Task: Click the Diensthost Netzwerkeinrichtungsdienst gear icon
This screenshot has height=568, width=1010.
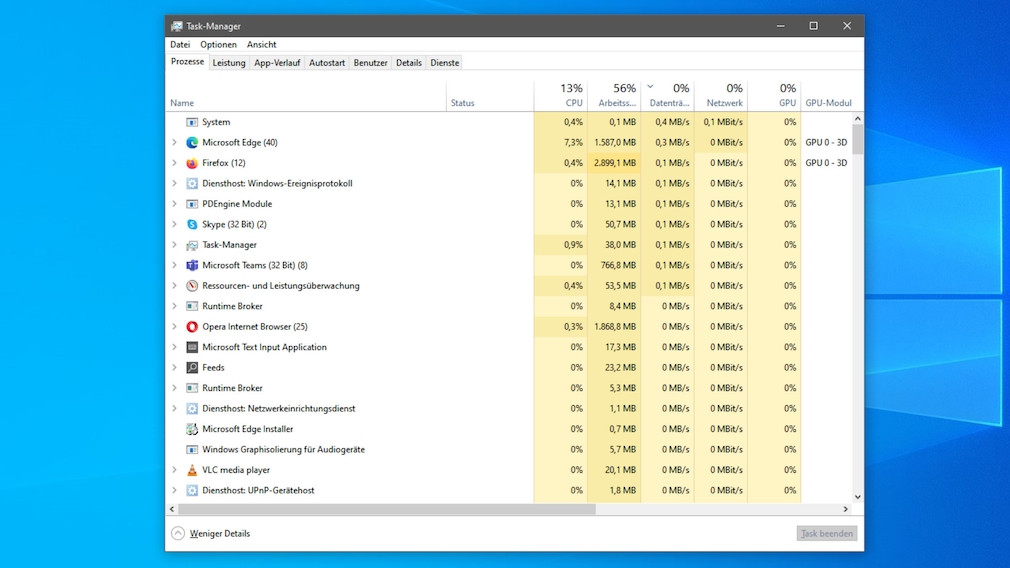Action: click(192, 408)
